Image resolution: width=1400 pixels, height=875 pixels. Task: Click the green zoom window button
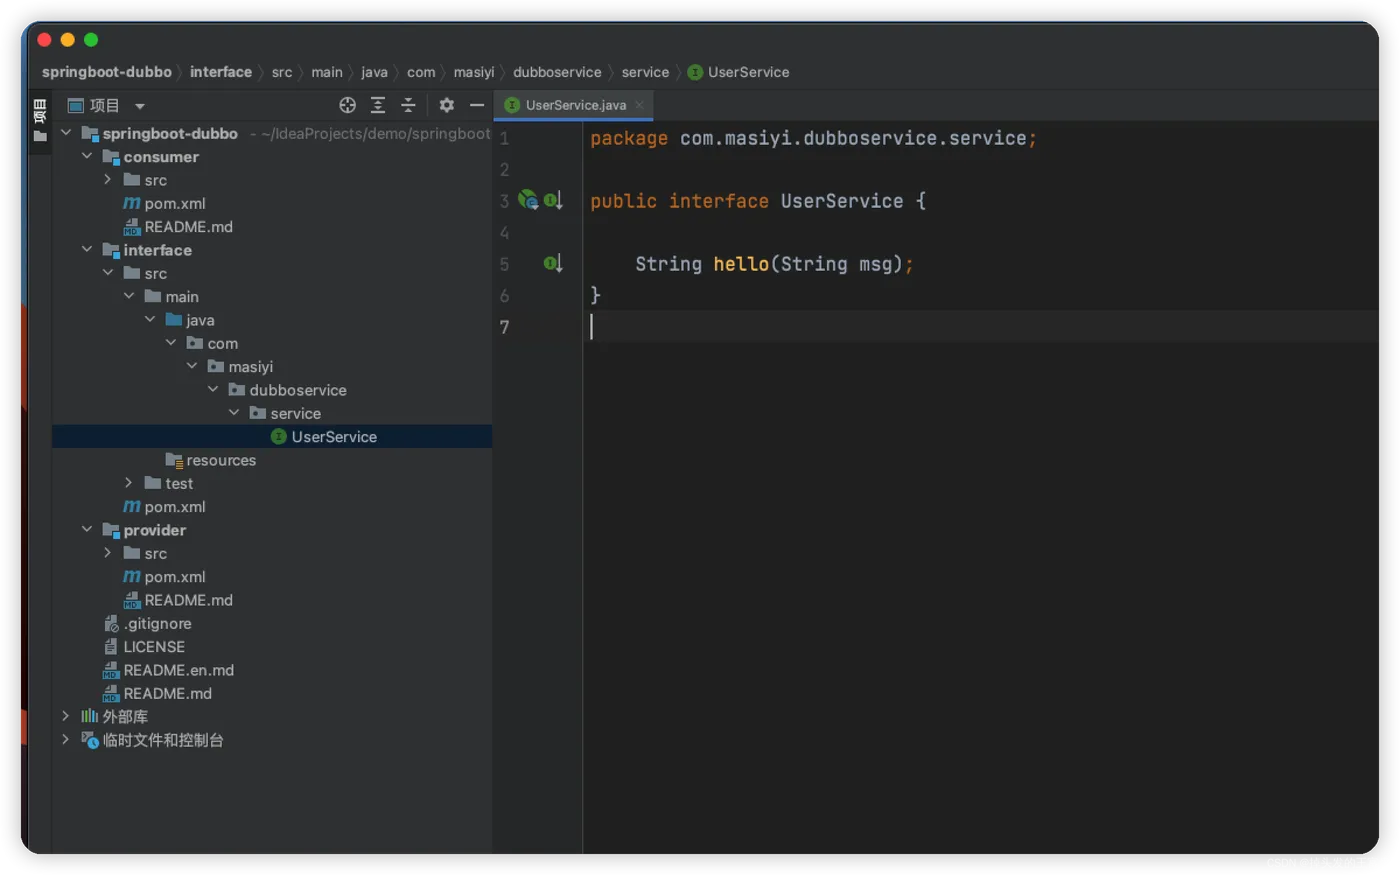tap(91, 40)
